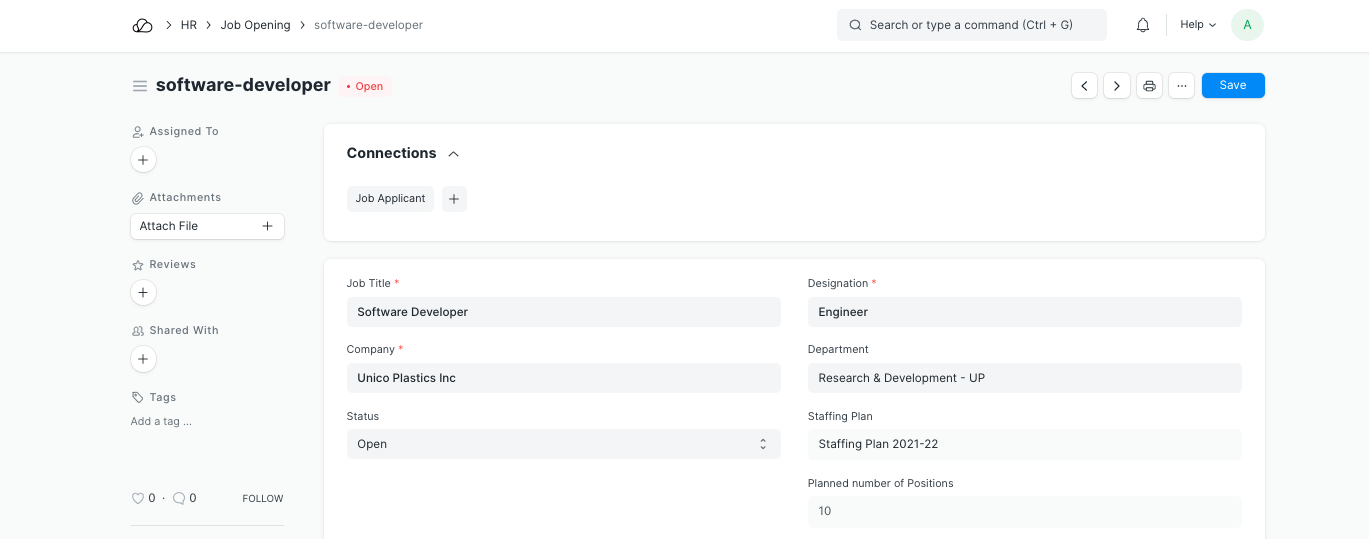Click the Save button
Image resolution: width=1369 pixels, height=539 pixels.
pos(1232,86)
